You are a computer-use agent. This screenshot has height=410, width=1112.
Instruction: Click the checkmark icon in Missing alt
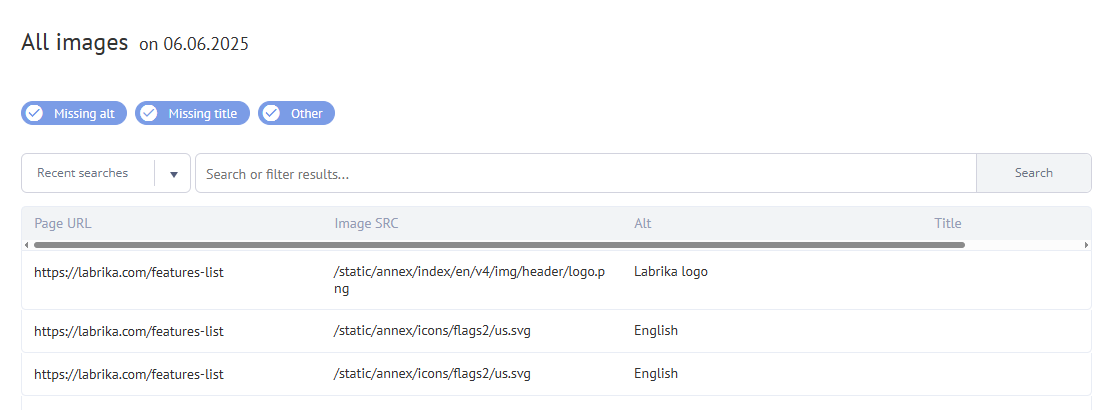[34, 114]
